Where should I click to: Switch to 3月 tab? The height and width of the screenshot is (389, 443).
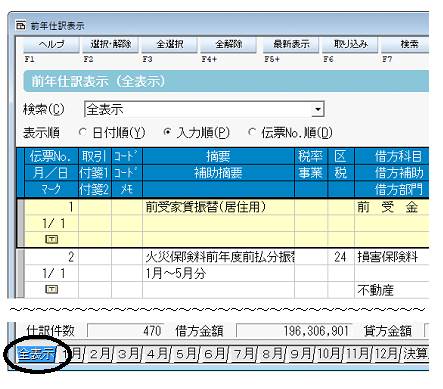click(x=128, y=354)
